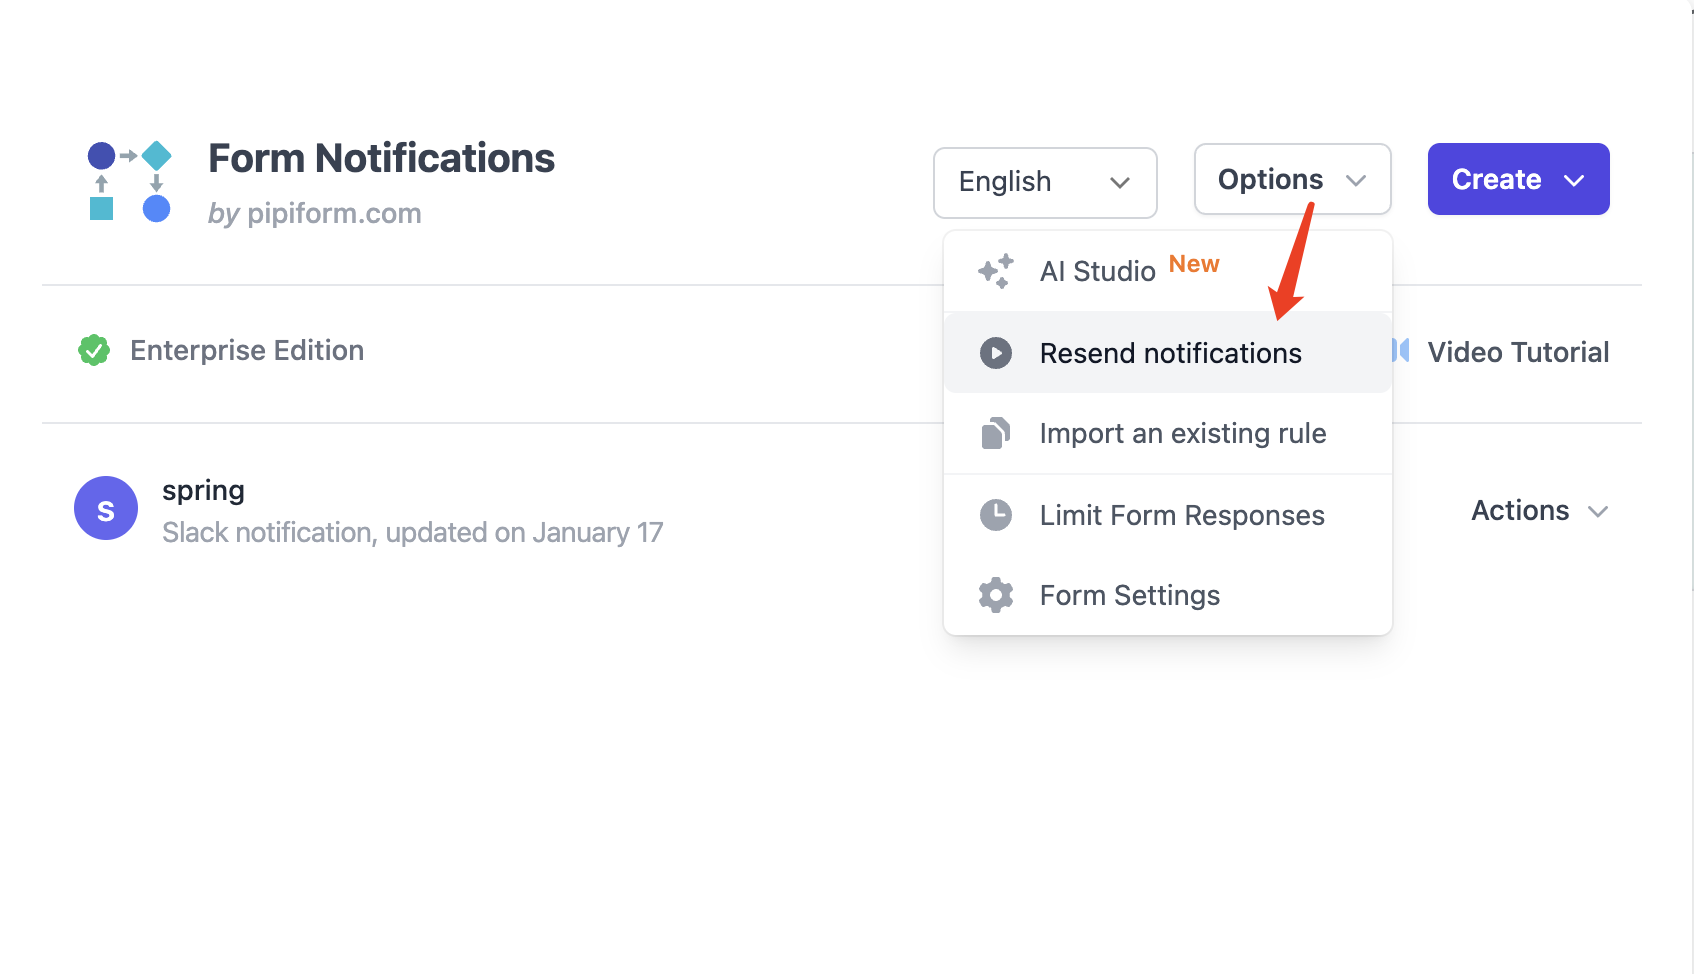The image size is (1694, 974).
Task: Collapse the Options dropdown menu
Action: [x=1292, y=180]
